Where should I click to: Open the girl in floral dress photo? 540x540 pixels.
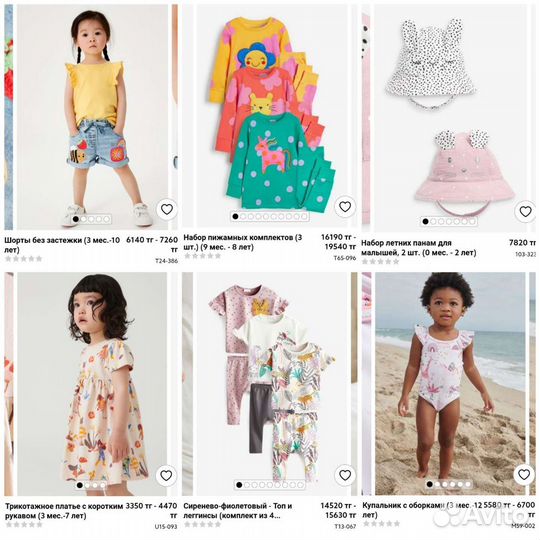[x=92, y=384]
